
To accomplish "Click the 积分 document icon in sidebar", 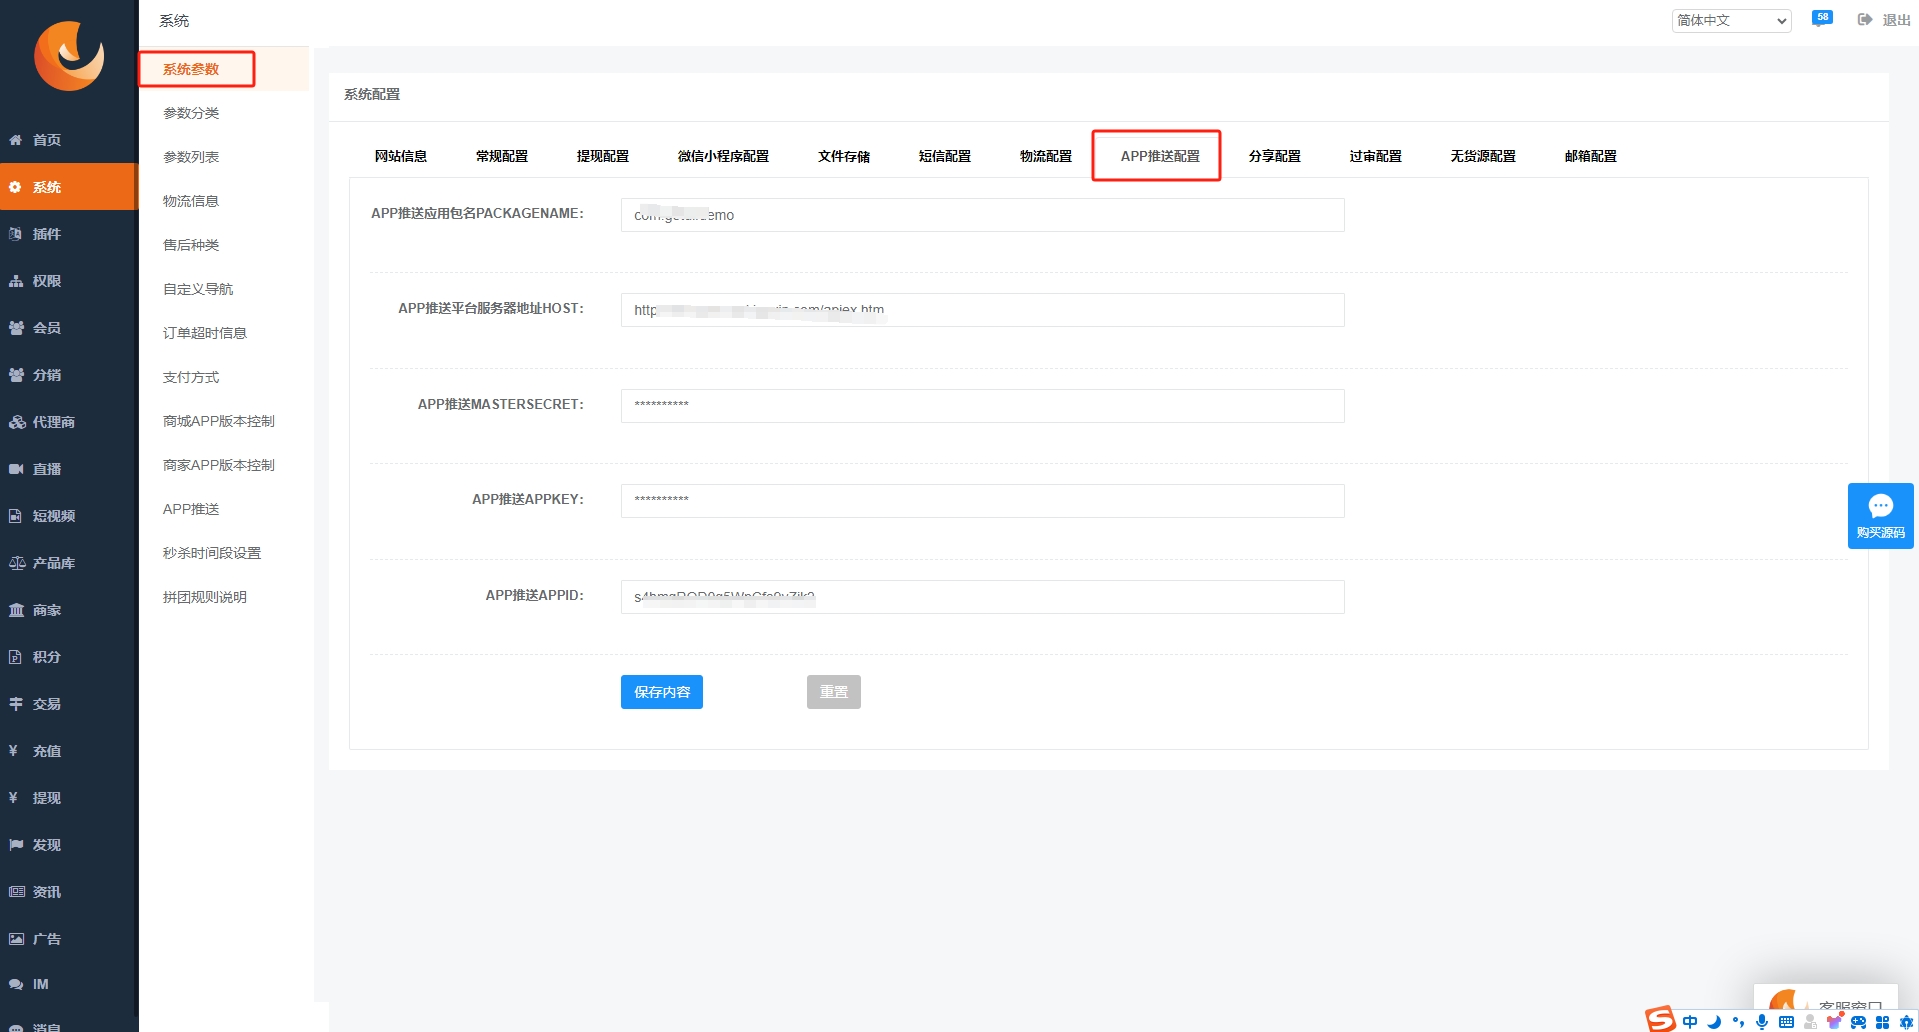I will coord(16,657).
